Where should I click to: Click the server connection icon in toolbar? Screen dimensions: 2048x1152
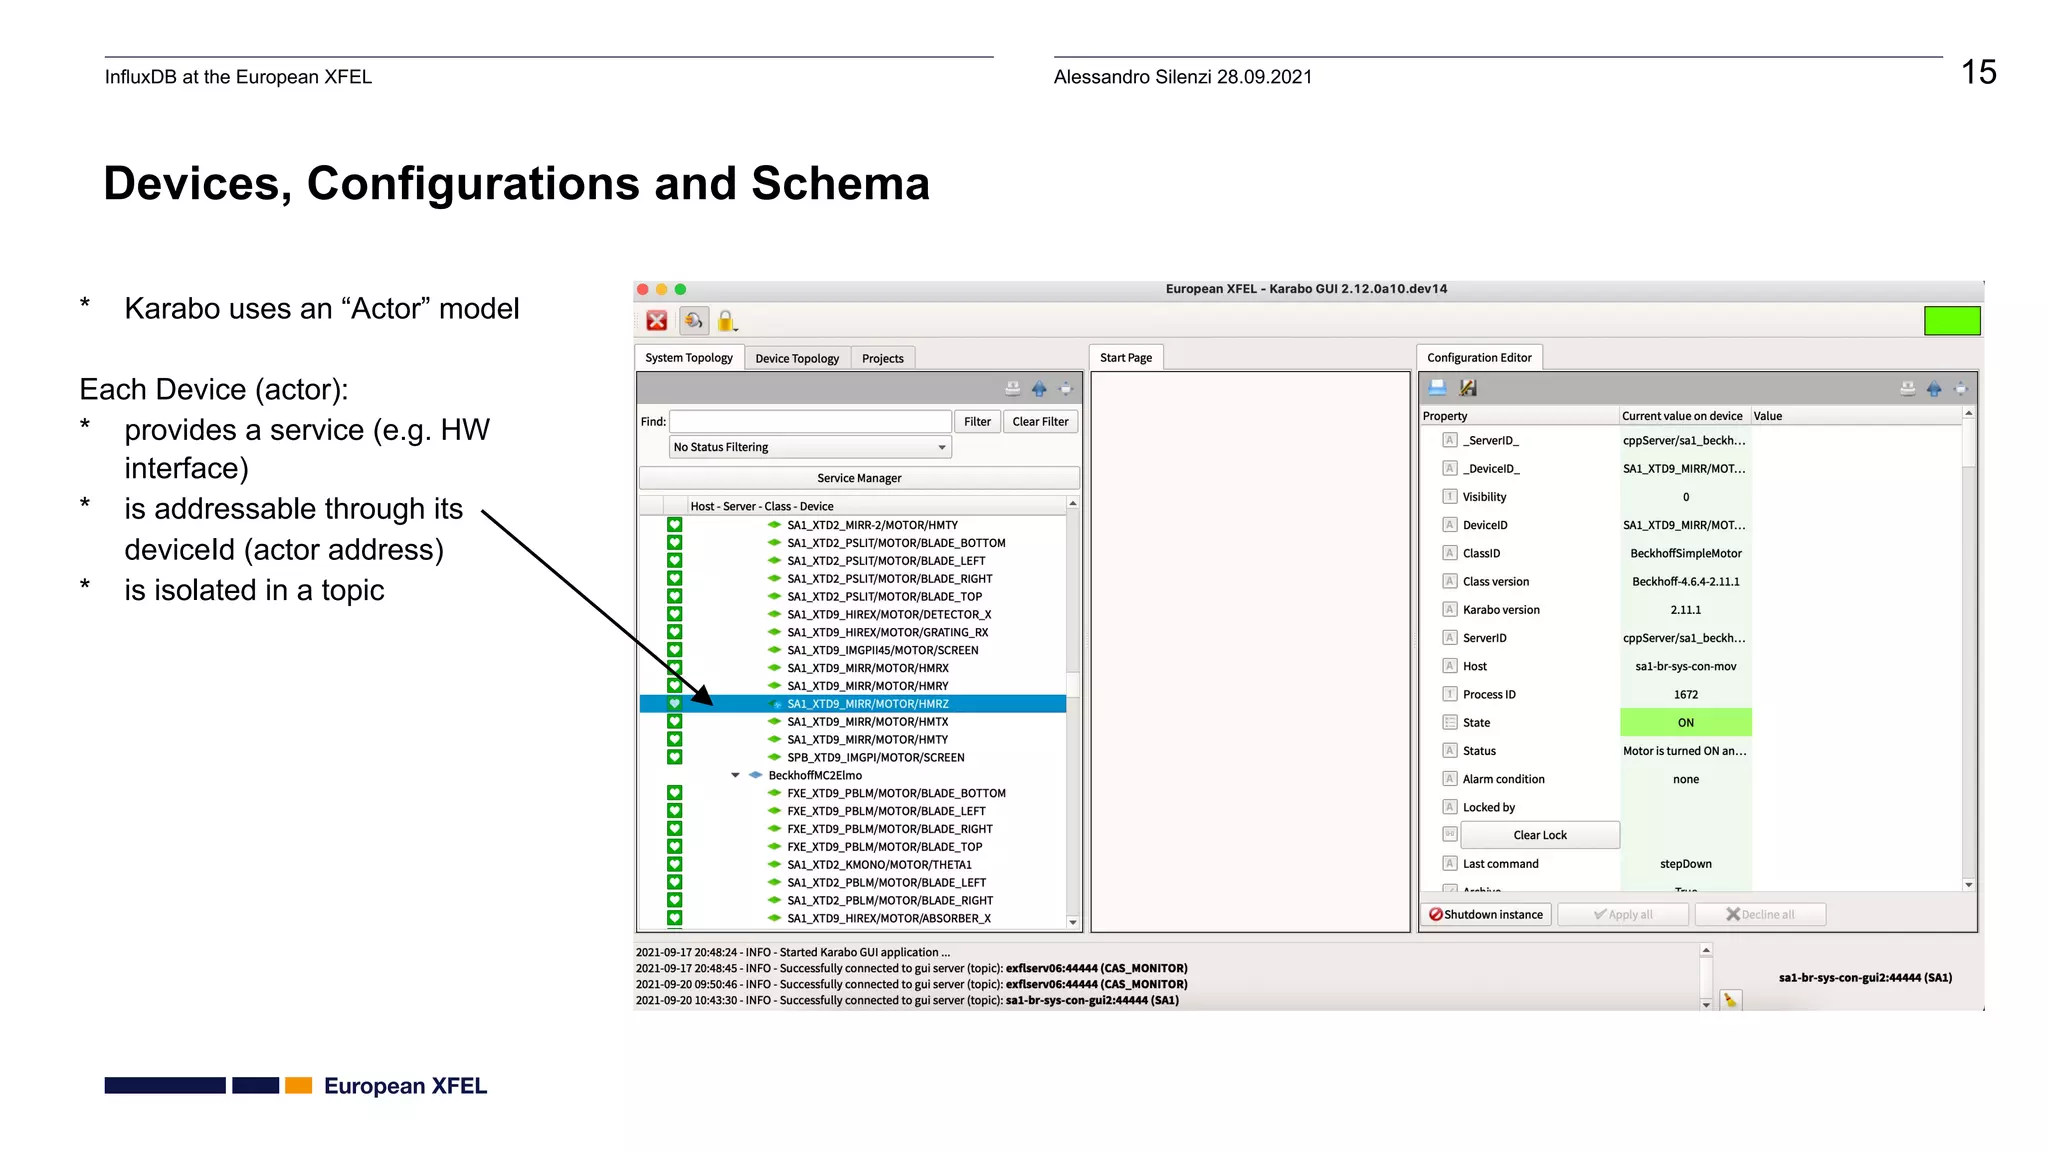pos(693,321)
